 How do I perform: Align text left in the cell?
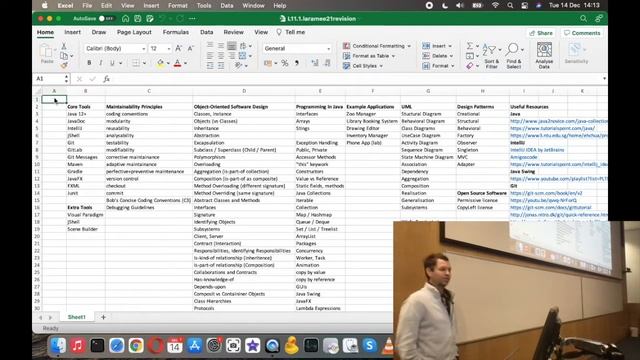pyautogui.click(x=210, y=56)
